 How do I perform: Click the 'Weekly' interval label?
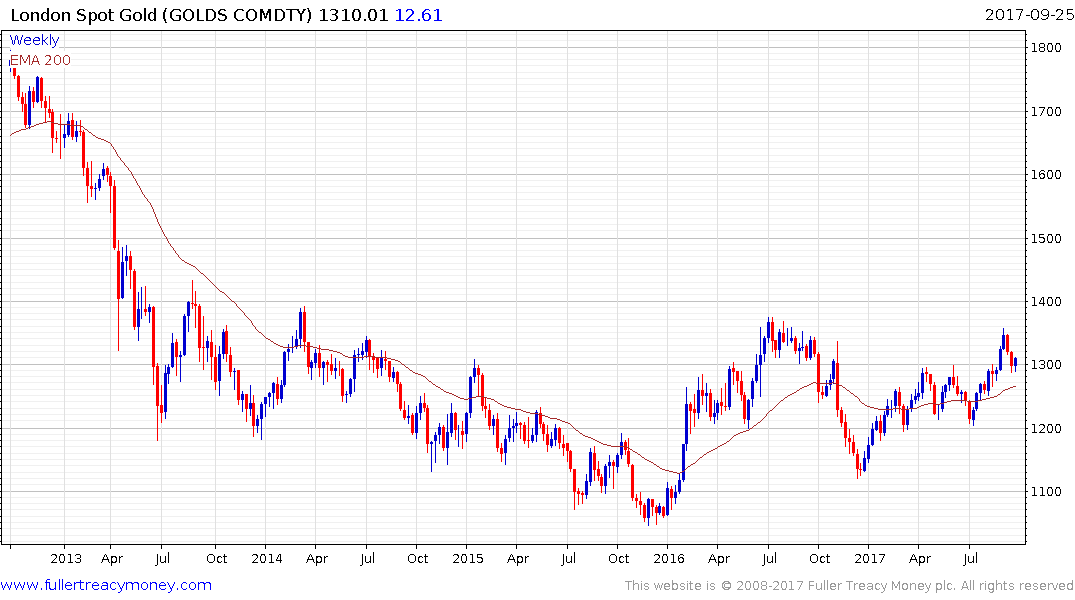click(x=34, y=40)
